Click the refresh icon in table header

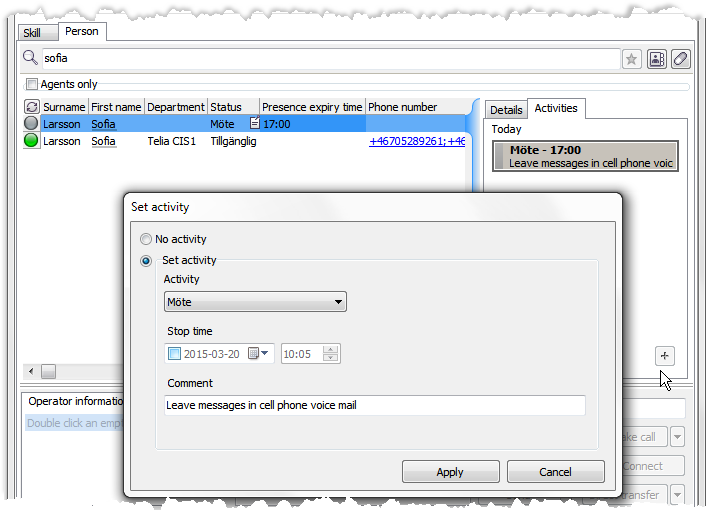coord(31,107)
